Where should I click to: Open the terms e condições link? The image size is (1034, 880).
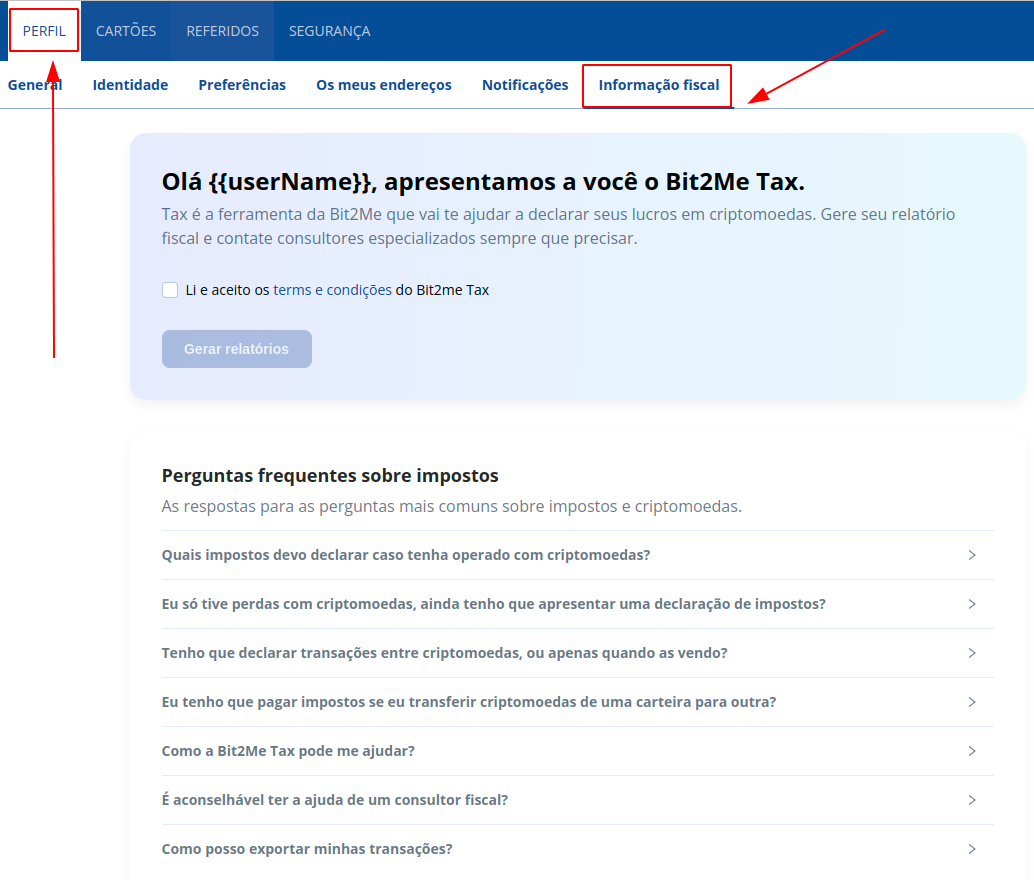(332, 290)
